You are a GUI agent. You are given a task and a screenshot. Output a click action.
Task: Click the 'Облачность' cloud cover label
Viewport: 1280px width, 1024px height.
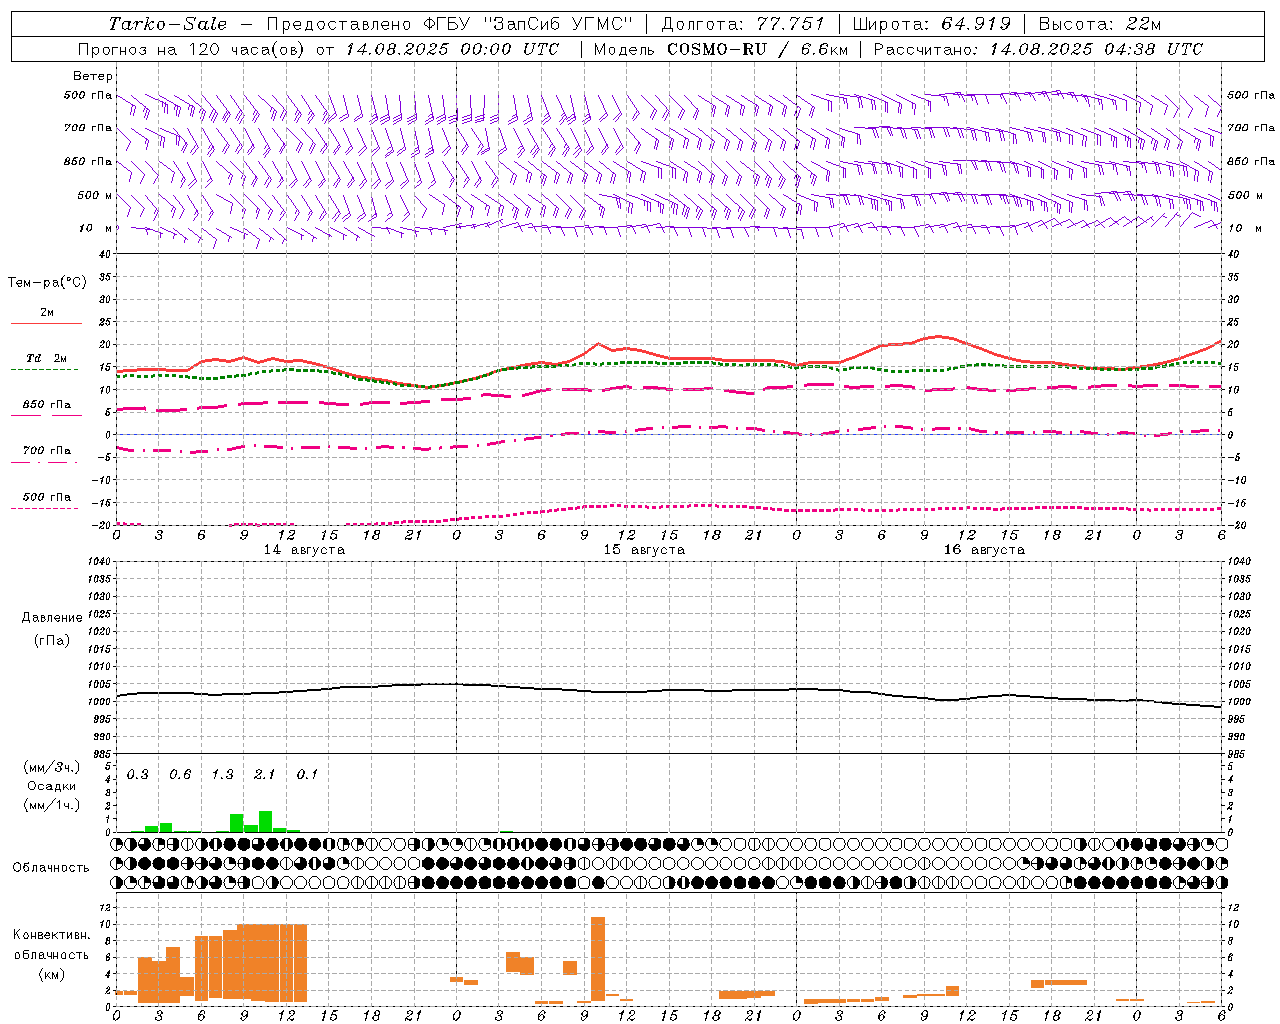point(51,868)
